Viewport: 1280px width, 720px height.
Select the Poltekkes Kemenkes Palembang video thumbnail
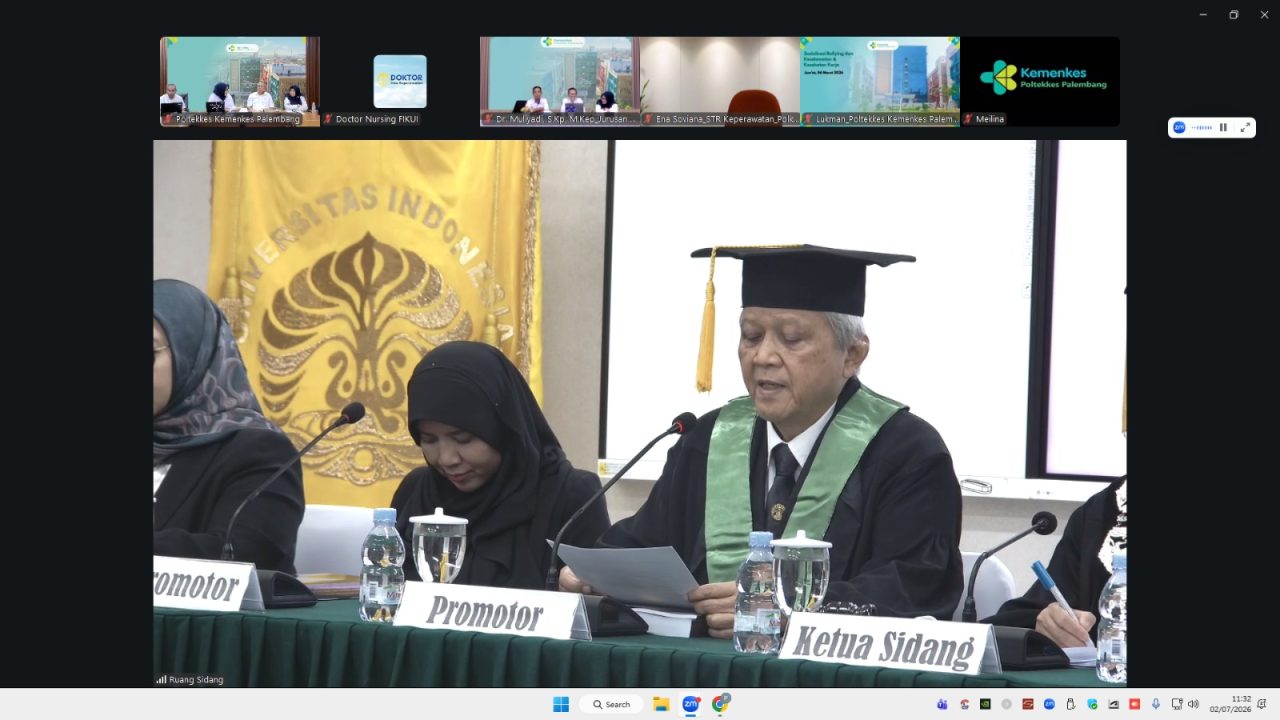[240, 81]
